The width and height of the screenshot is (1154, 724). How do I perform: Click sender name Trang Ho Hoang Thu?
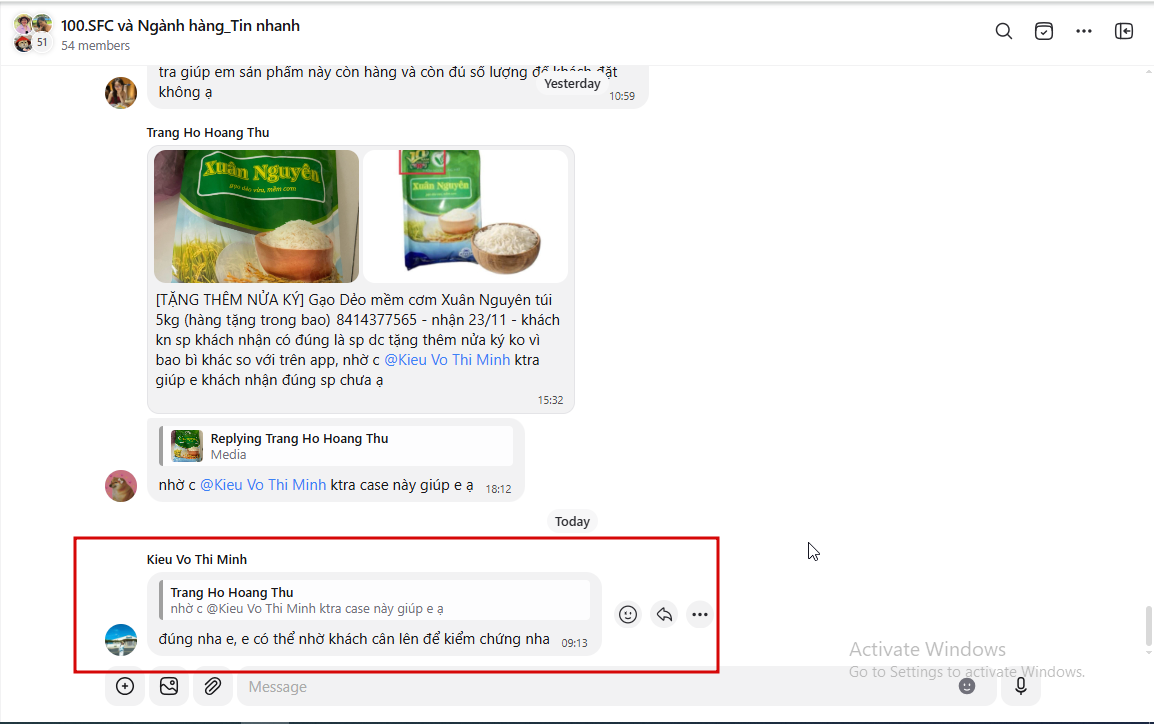coord(208,132)
